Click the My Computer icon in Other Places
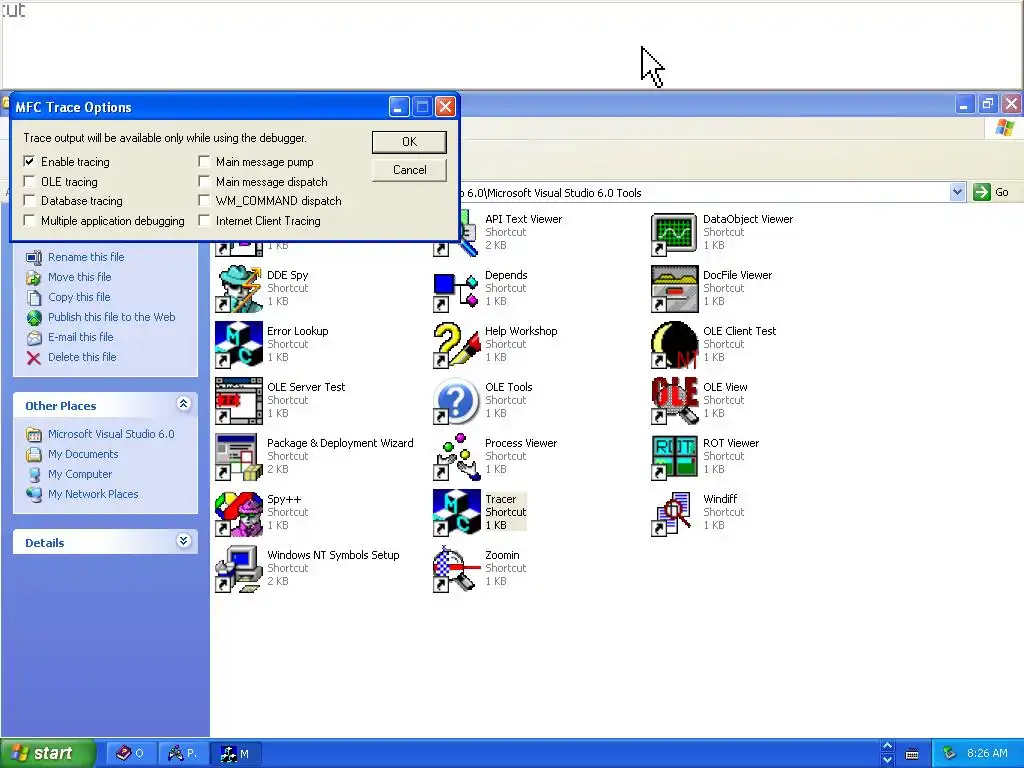The image size is (1024, 768). point(34,475)
